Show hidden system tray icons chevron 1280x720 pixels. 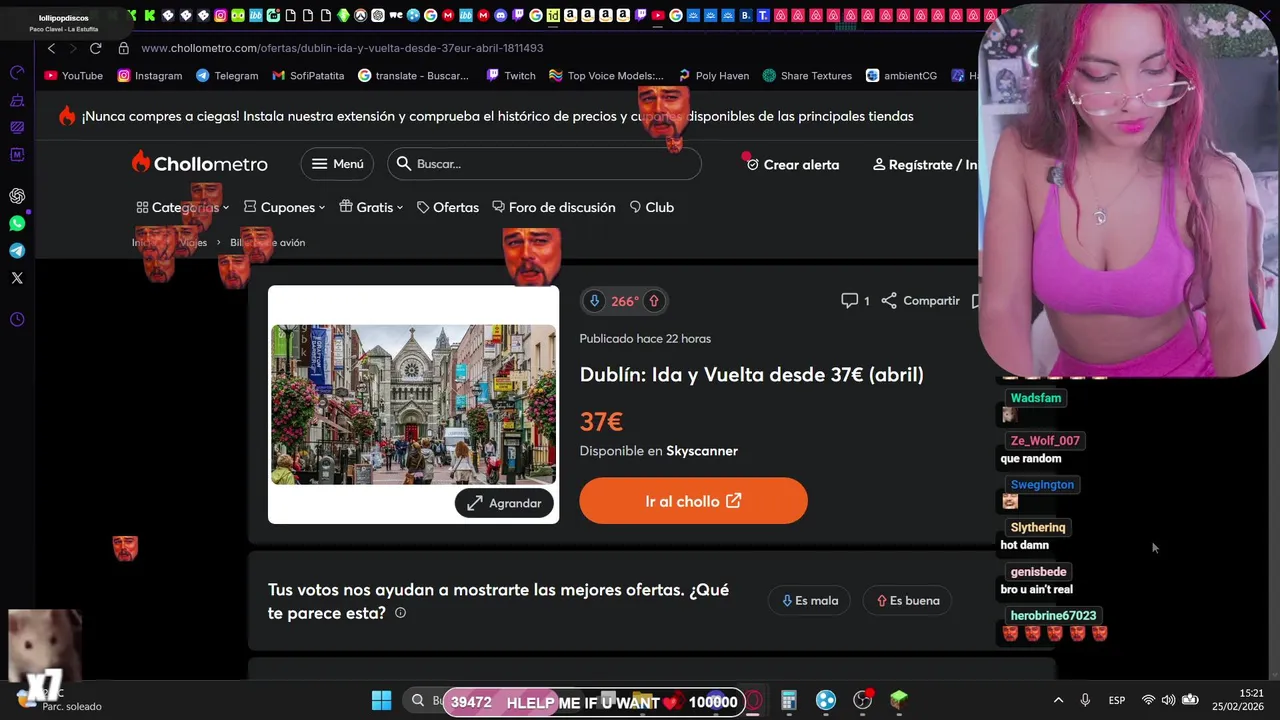(1058, 700)
